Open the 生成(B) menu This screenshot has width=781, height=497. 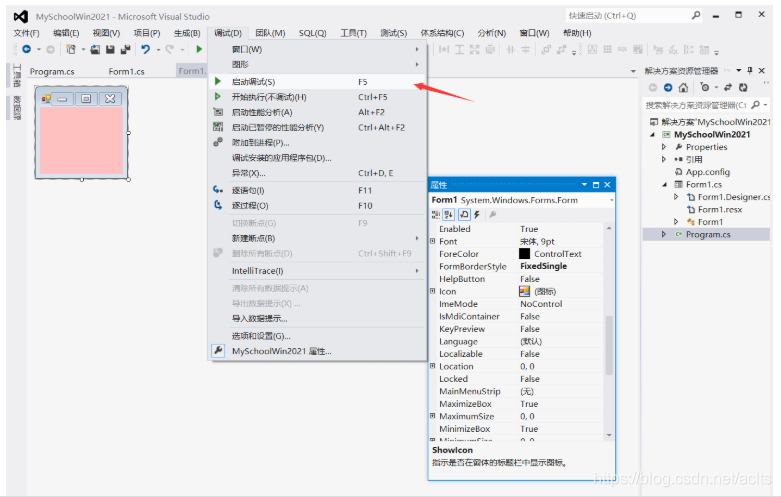(x=187, y=33)
